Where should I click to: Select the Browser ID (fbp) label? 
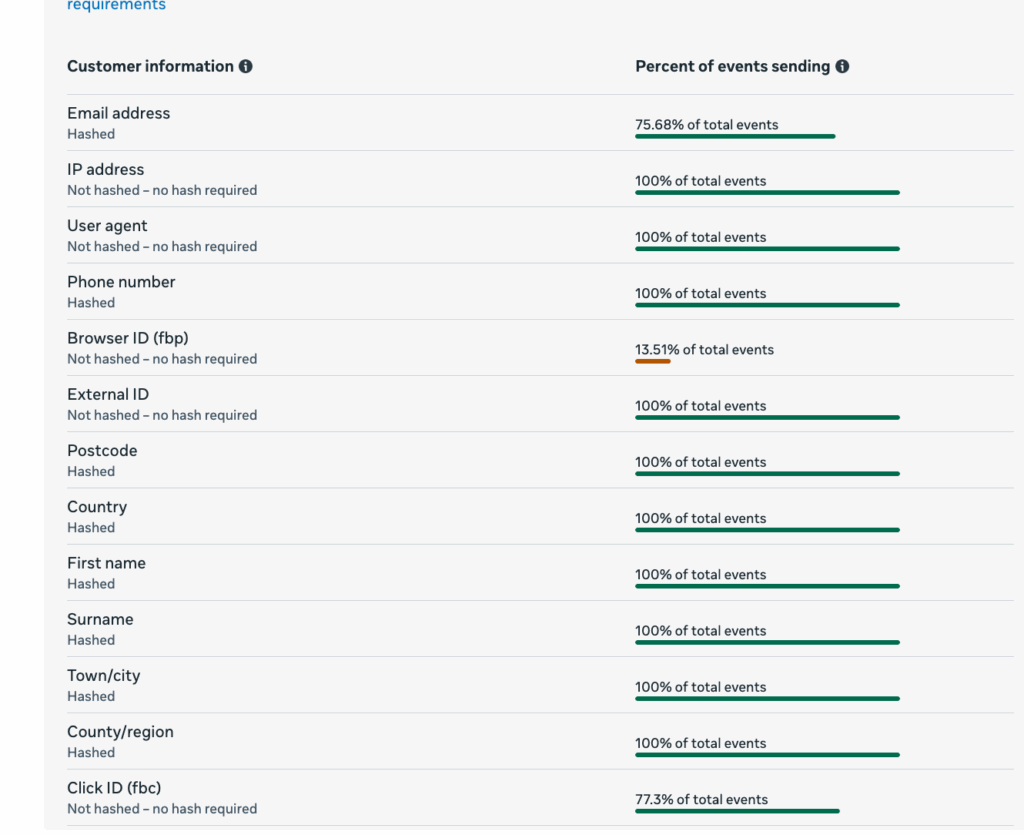click(127, 338)
